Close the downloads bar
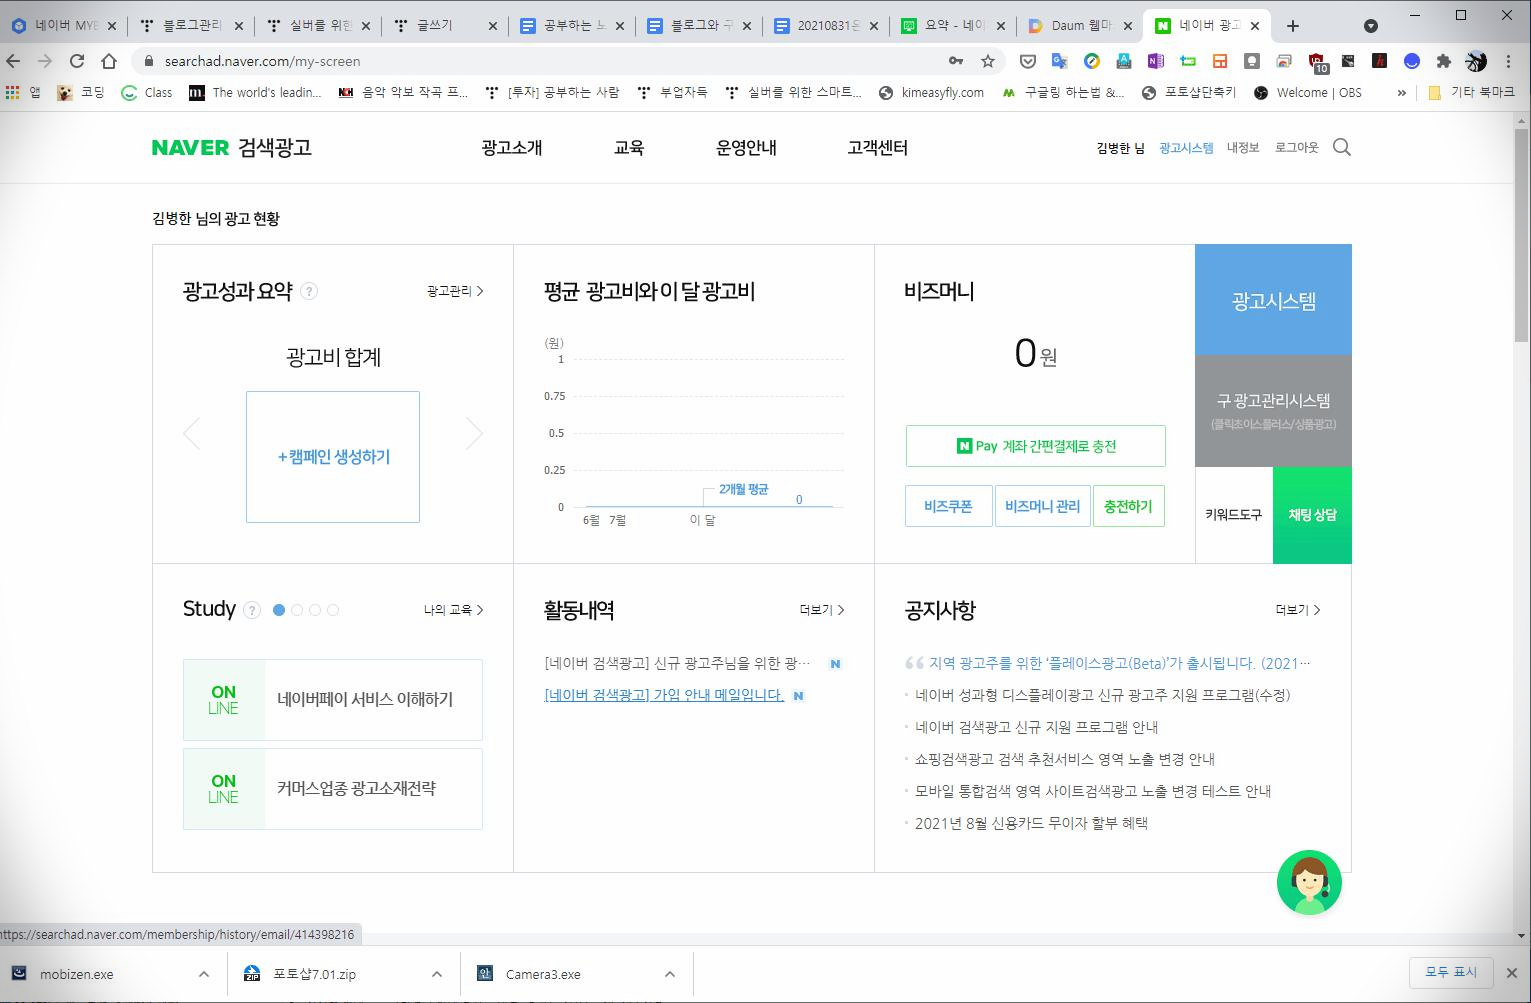Screen dimensions: 1531x1003 [1512, 972]
